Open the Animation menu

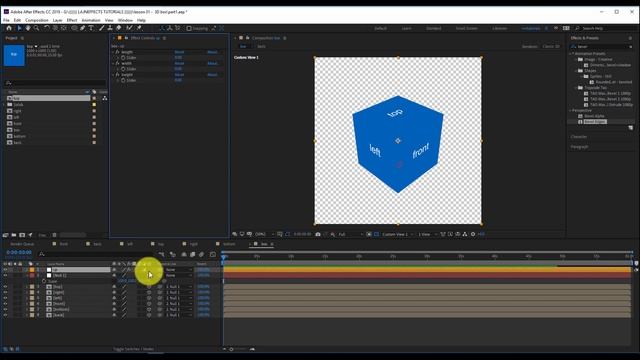(91, 20)
